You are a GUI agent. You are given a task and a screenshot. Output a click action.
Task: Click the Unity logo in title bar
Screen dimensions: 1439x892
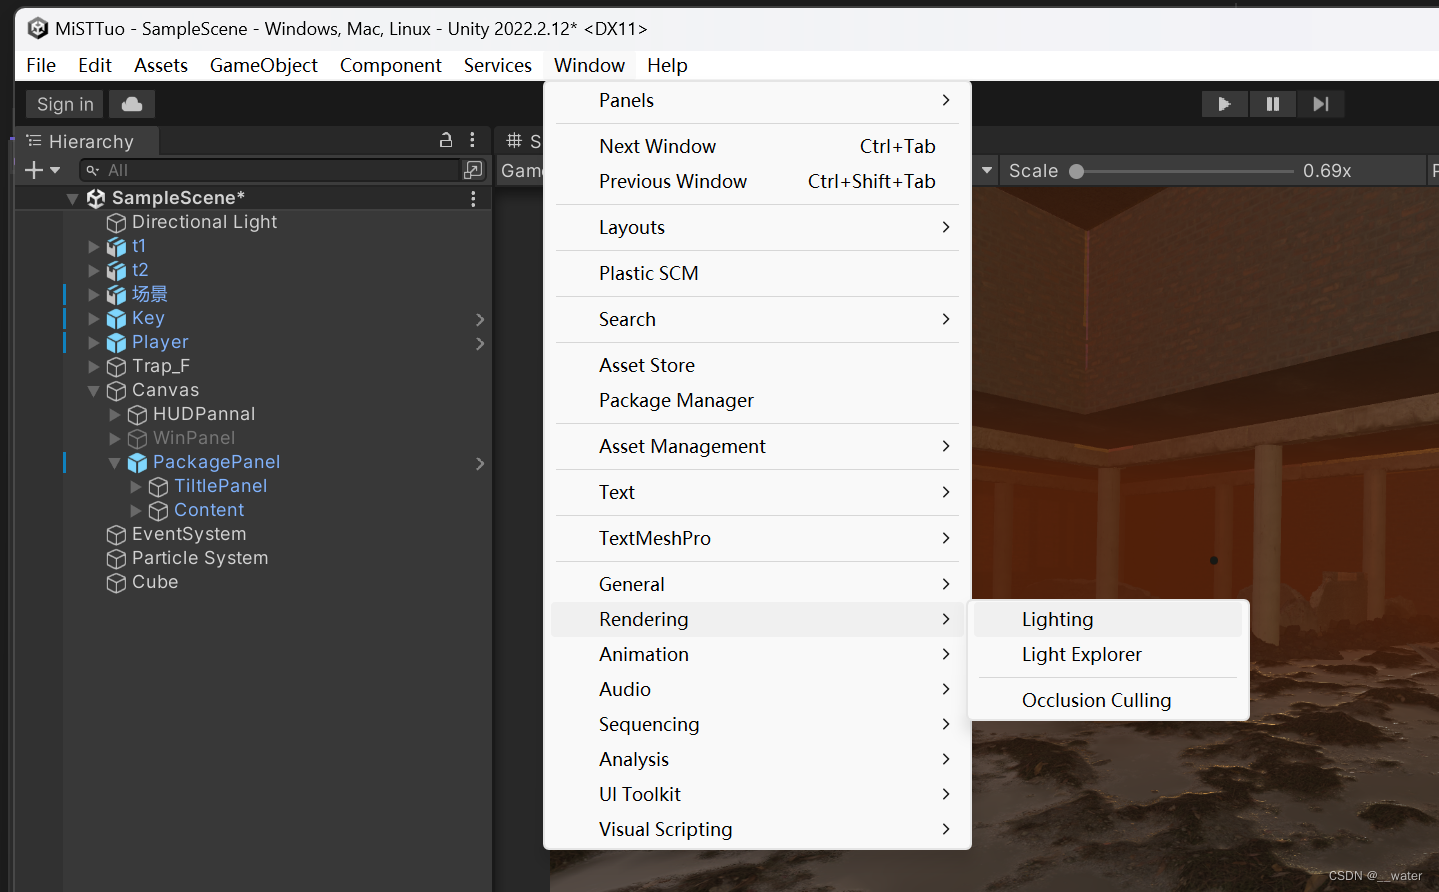[38, 28]
